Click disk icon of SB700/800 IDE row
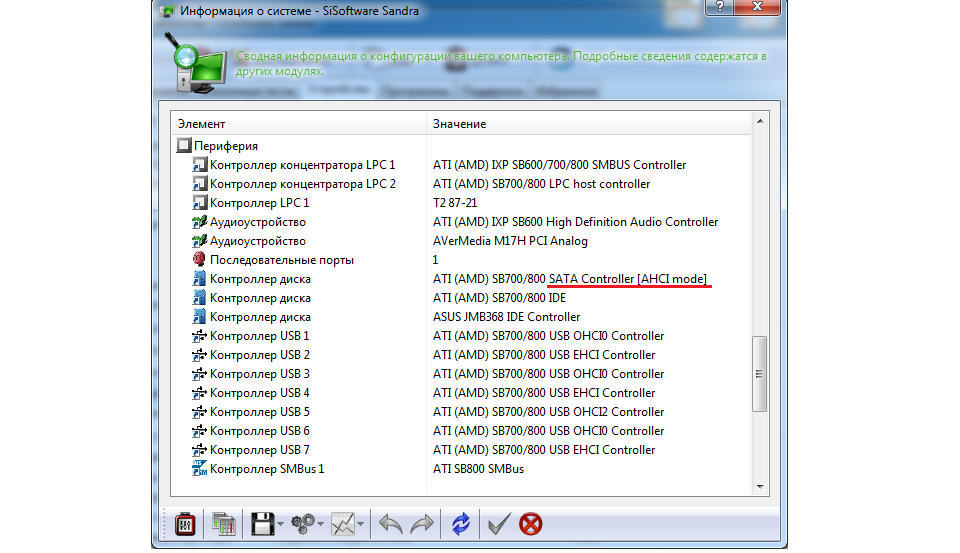Image resolution: width=960 pixels, height=553 pixels. pyautogui.click(x=199, y=298)
